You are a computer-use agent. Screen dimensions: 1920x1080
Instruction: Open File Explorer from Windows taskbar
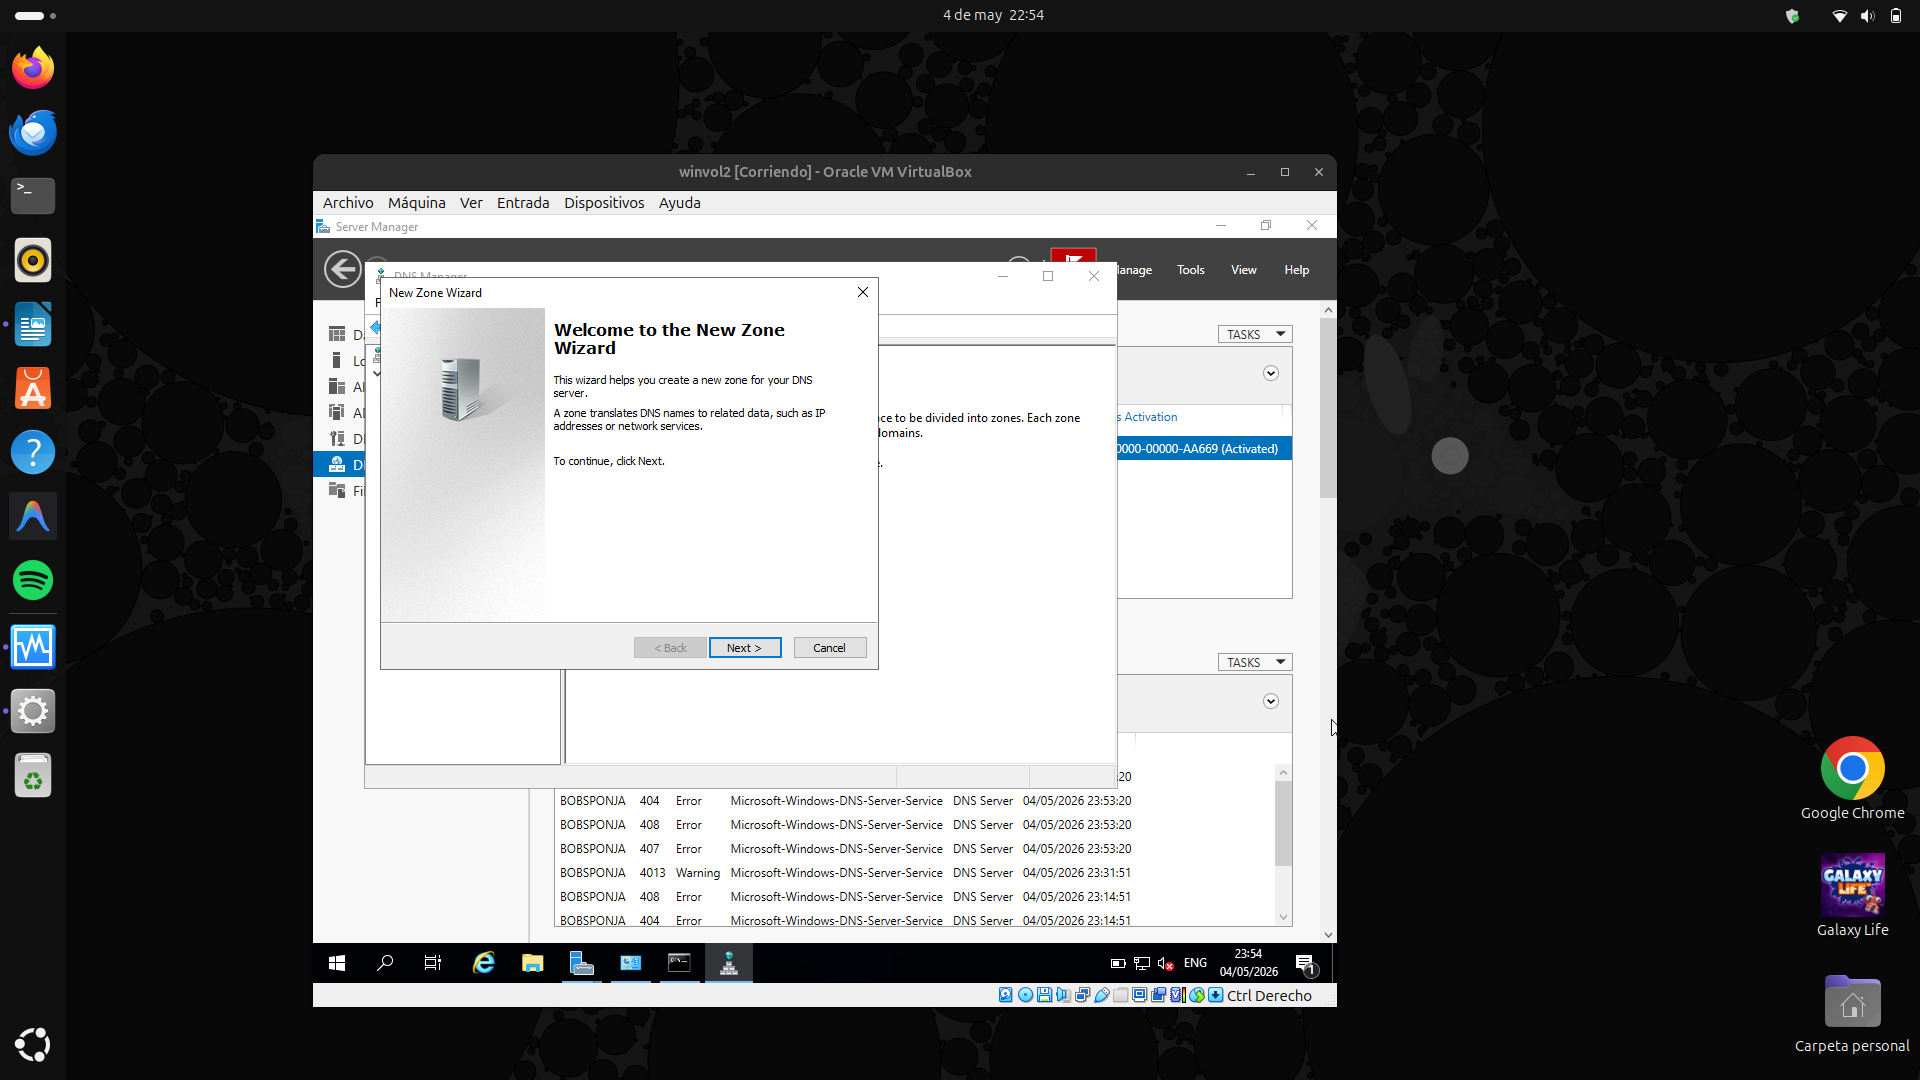(x=532, y=963)
